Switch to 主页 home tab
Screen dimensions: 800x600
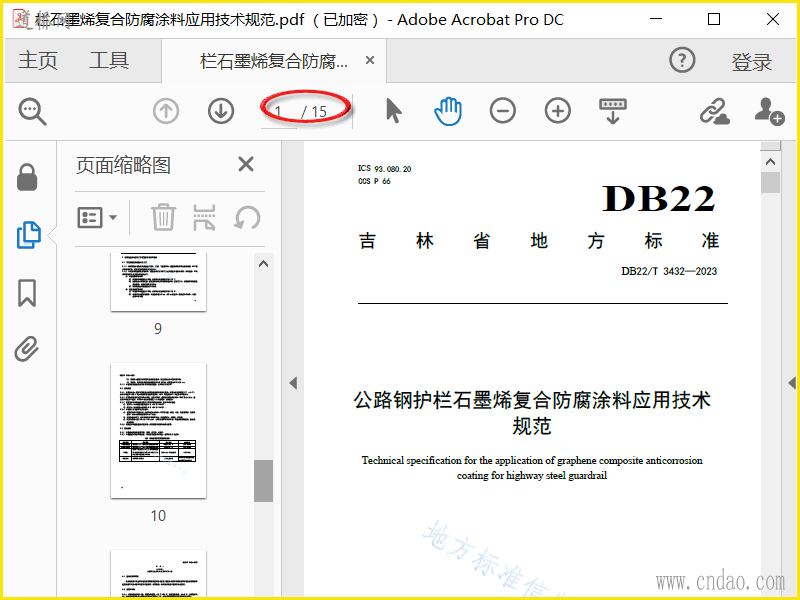click(x=38, y=61)
